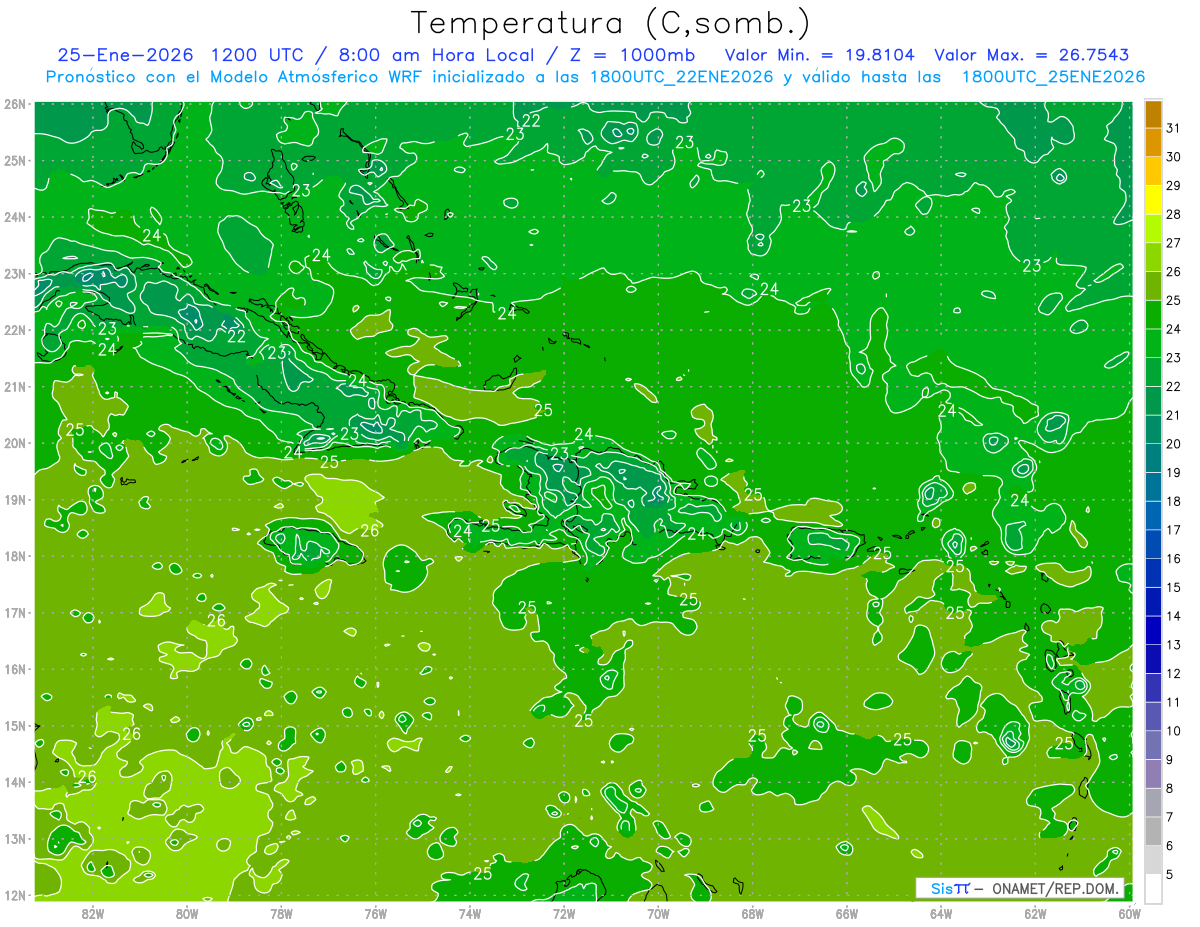
Task: Click the latitude axis label 22N
Action: 15,330
